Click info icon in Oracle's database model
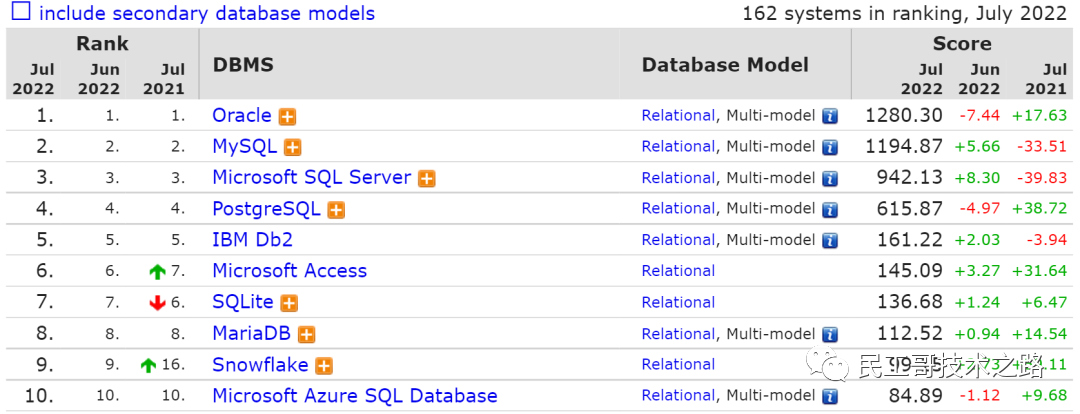 click(x=829, y=116)
